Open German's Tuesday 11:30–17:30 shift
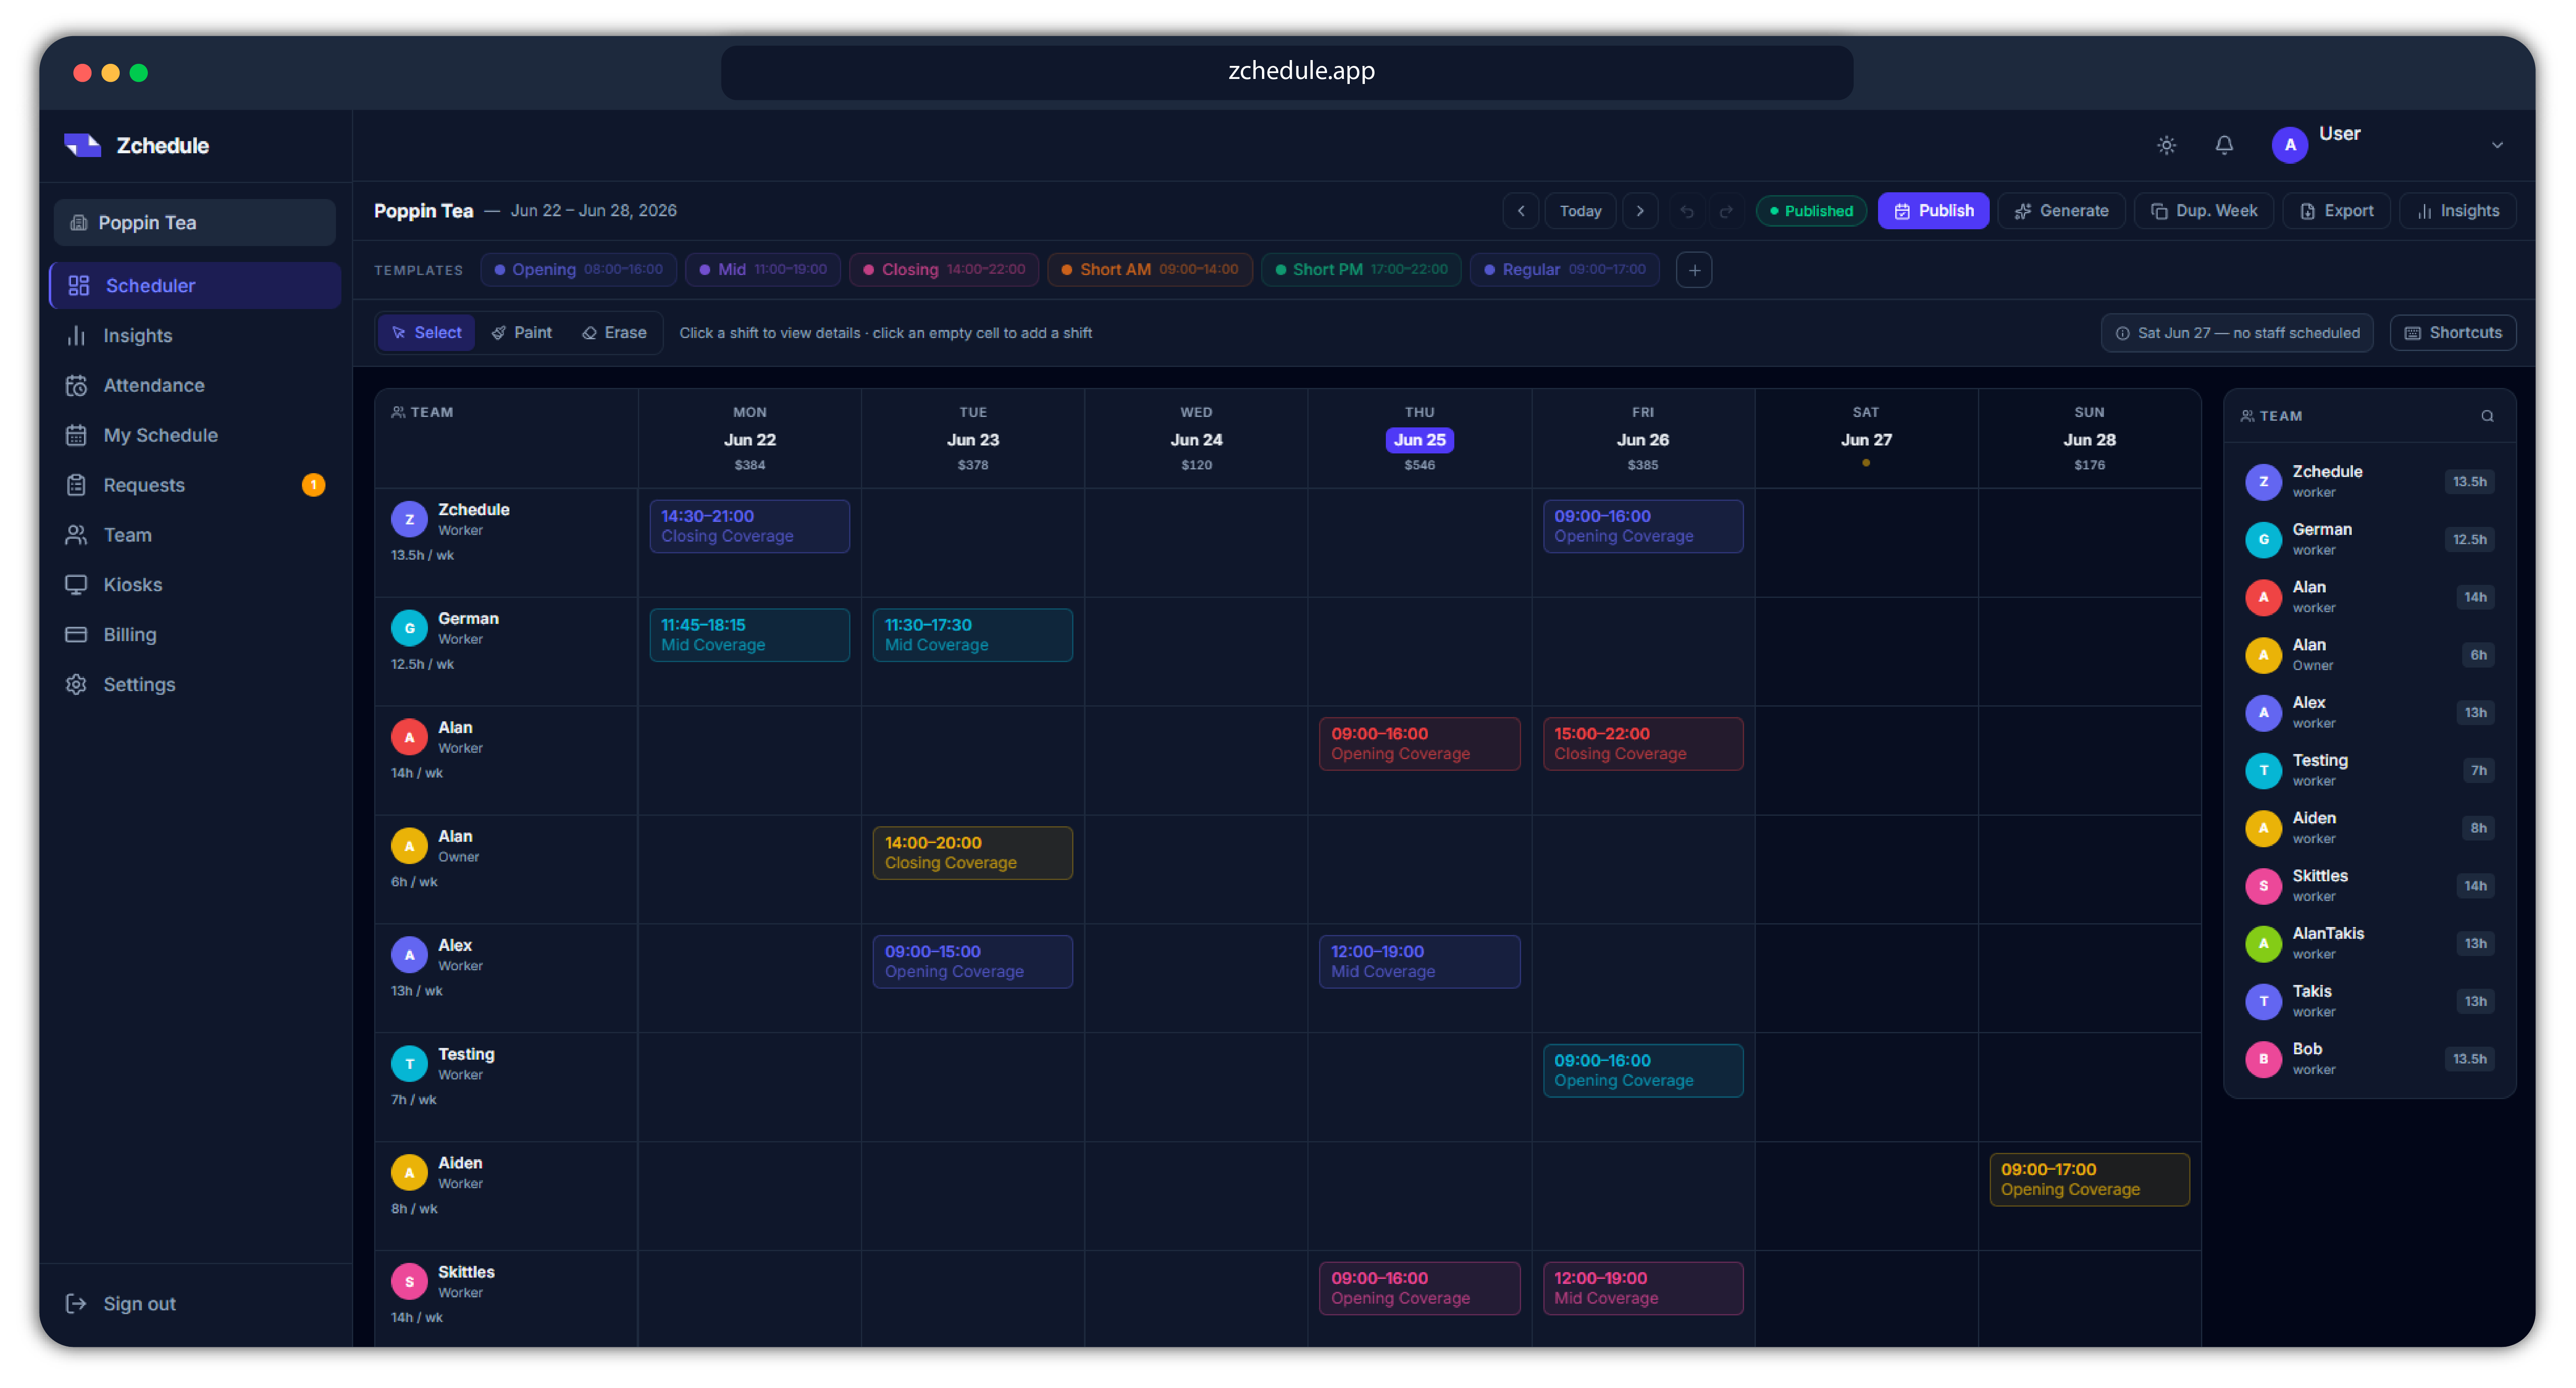Viewport: 2576px width, 1388px height. coord(972,635)
